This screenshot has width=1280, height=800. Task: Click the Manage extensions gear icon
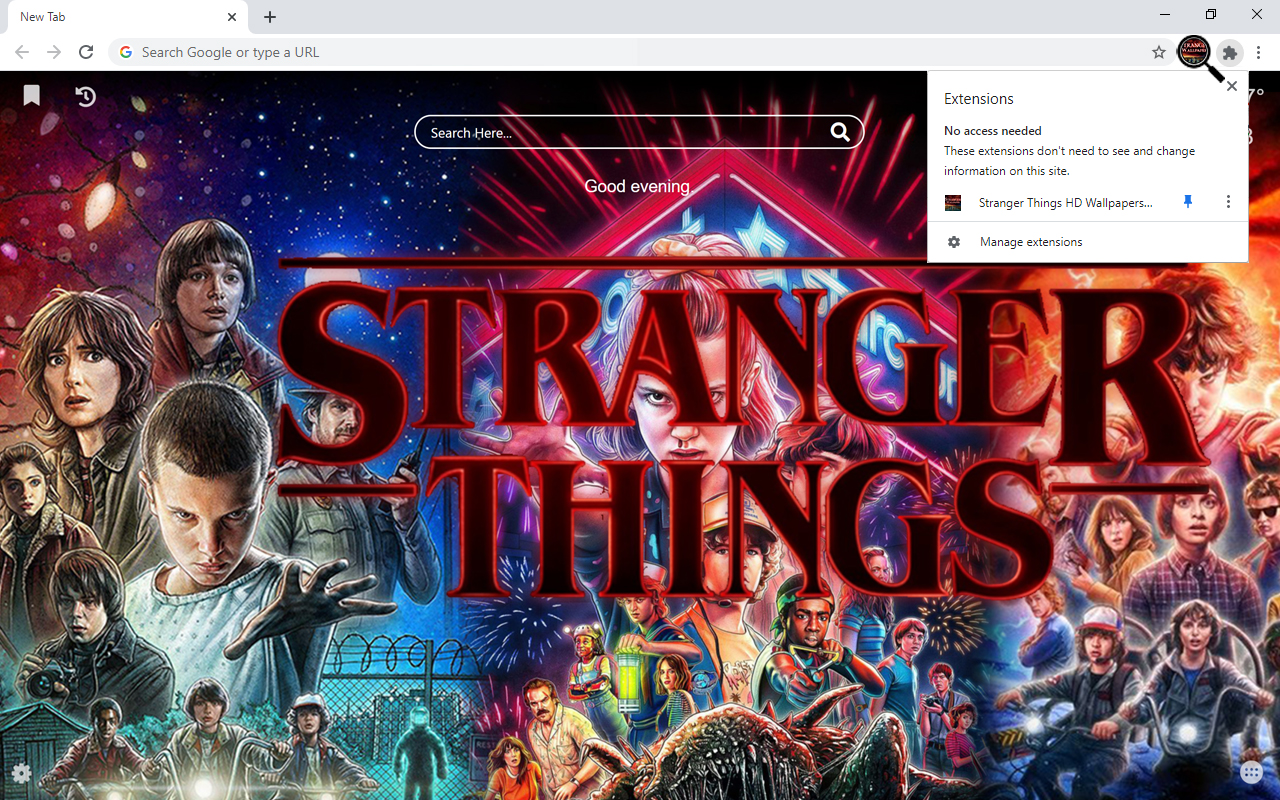[954, 242]
